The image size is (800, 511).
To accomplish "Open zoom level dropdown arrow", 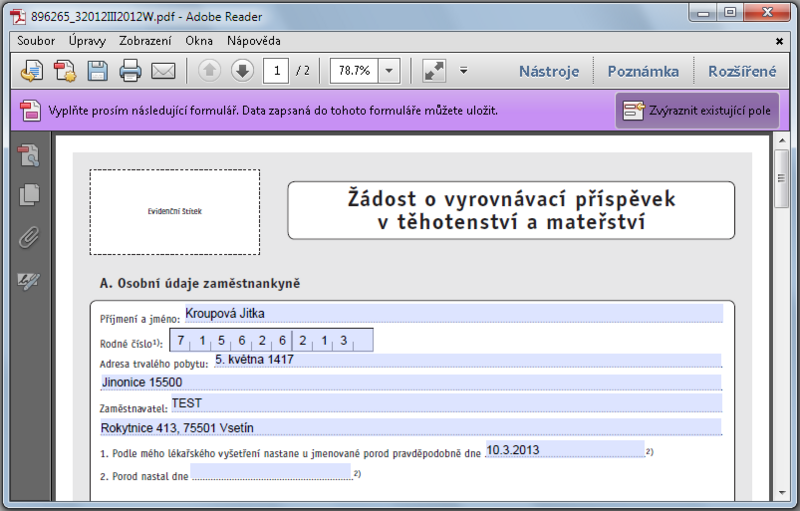I will (x=389, y=71).
